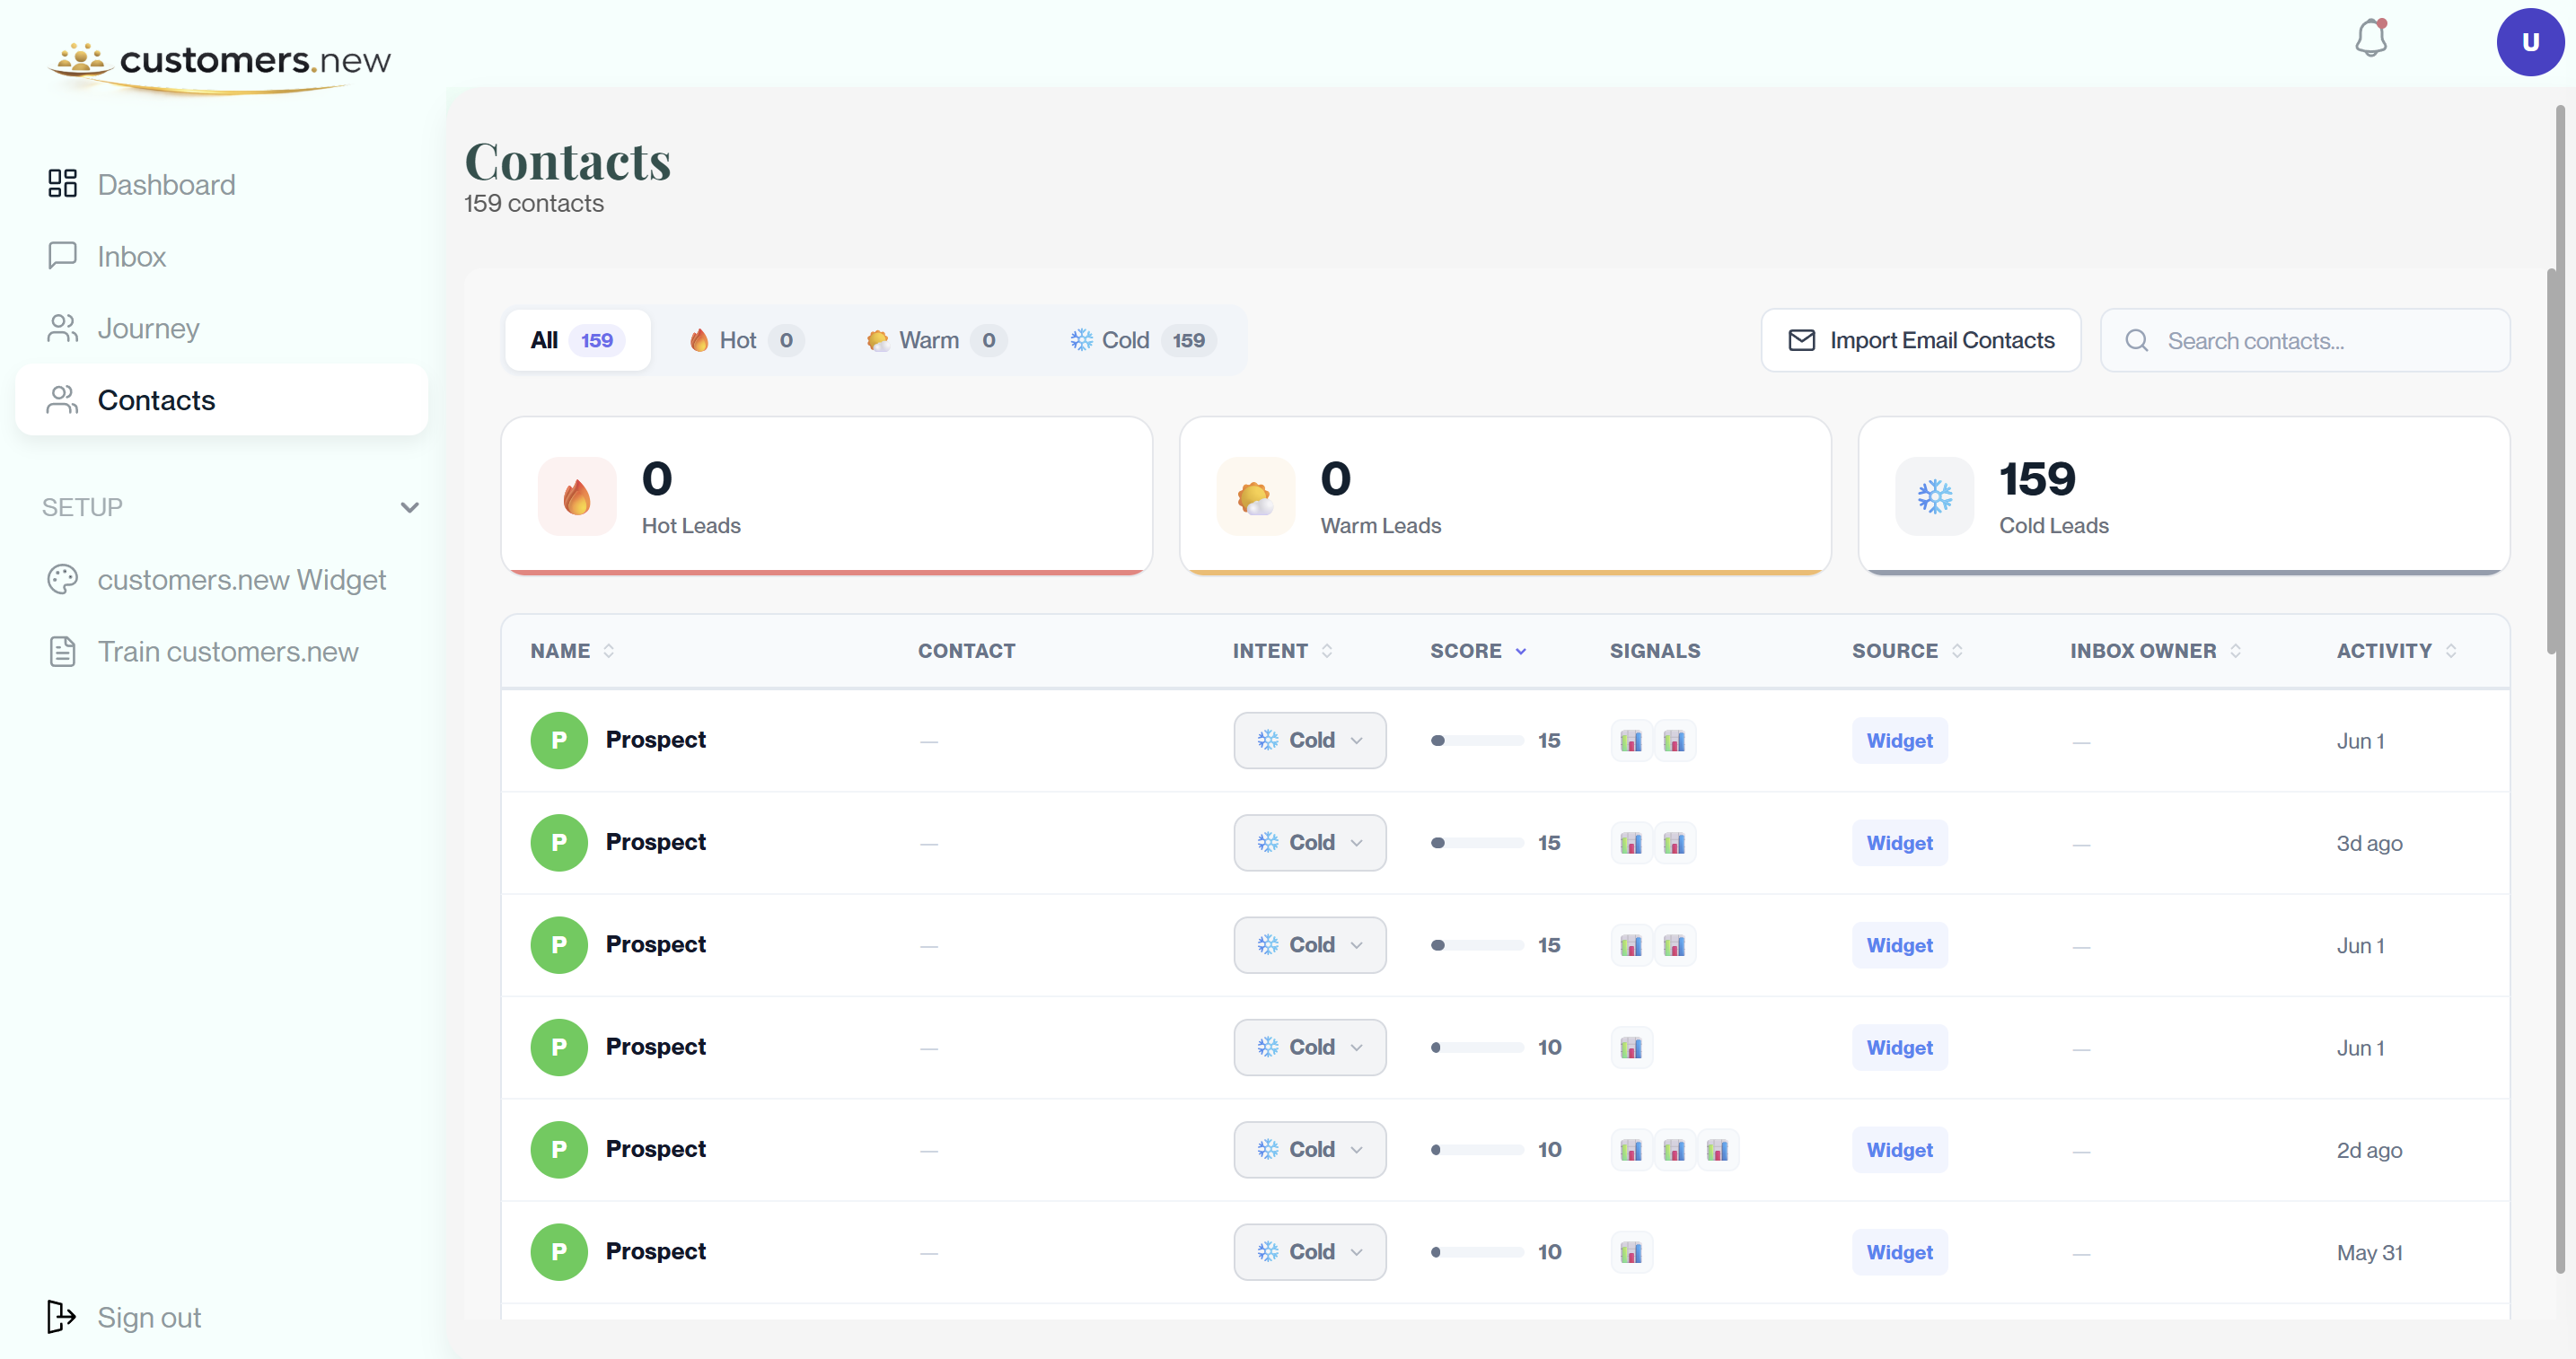2576x1359 pixels.
Task: Click the P avatar in 2d ago row
Action: tap(559, 1150)
